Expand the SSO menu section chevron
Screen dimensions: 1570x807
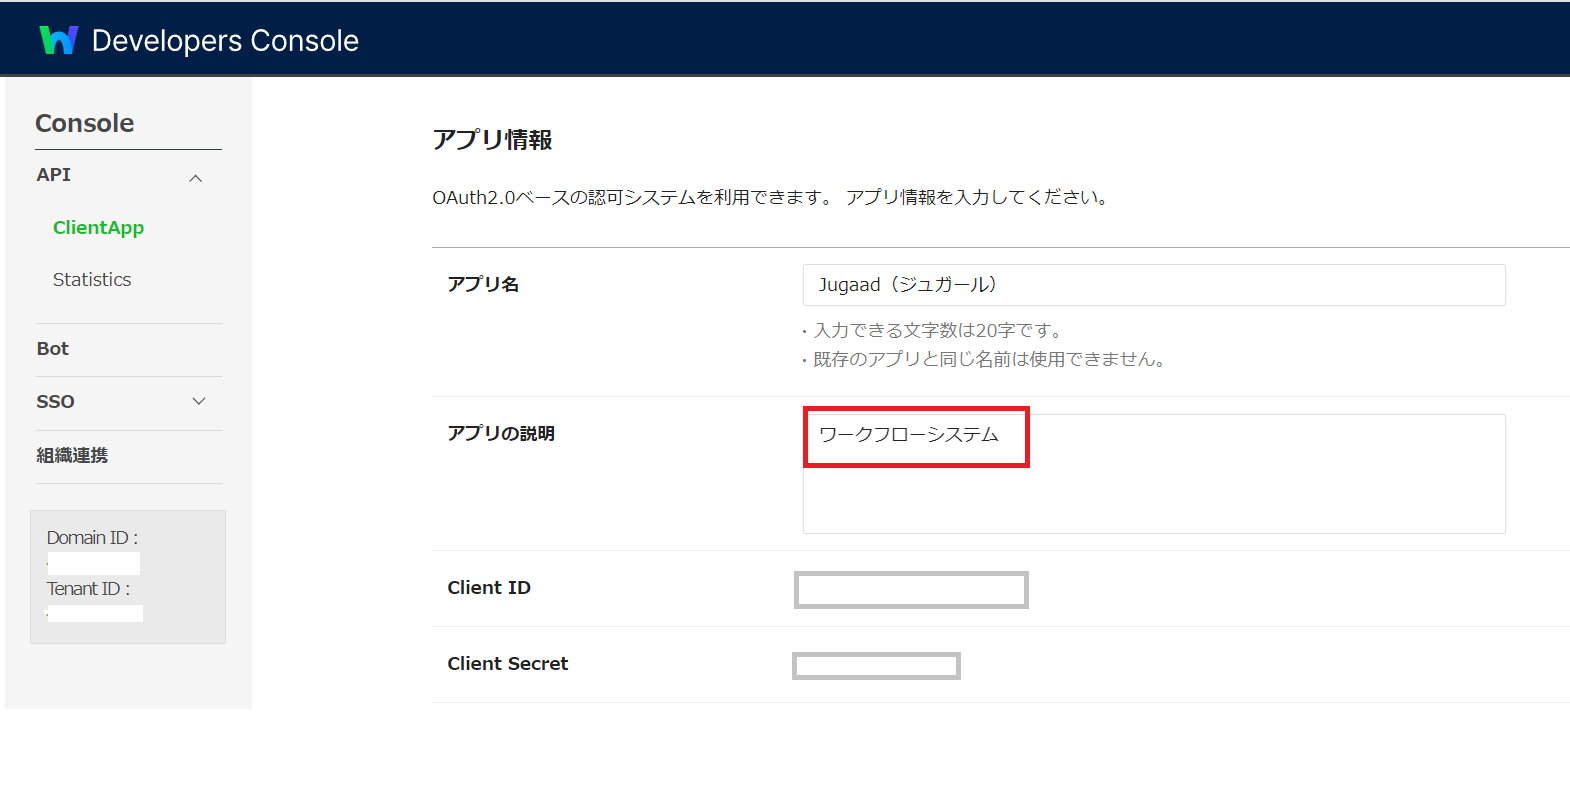tap(199, 401)
